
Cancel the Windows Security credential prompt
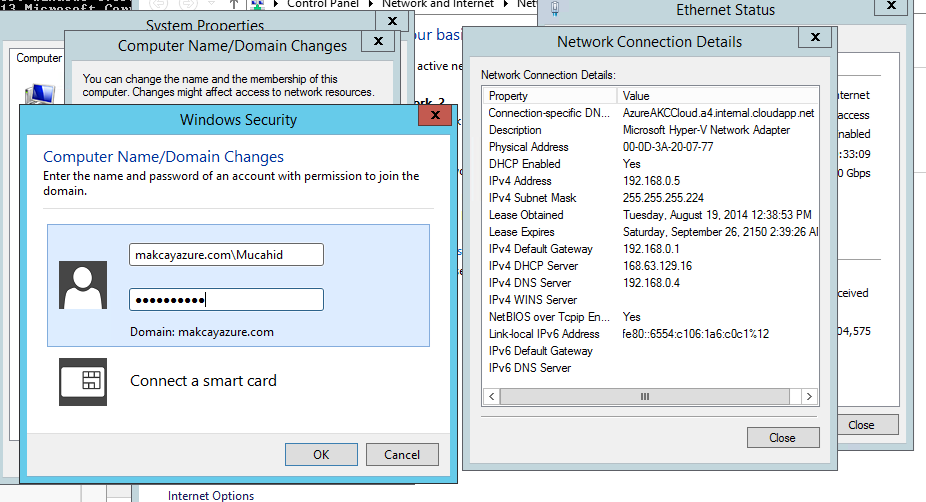click(x=402, y=454)
